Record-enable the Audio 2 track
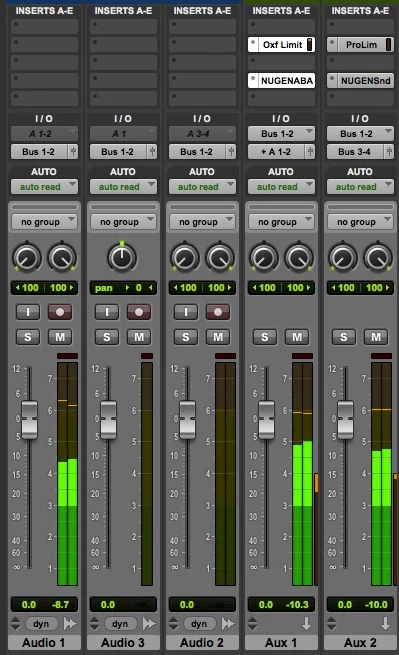 pyautogui.click(x=218, y=312)
